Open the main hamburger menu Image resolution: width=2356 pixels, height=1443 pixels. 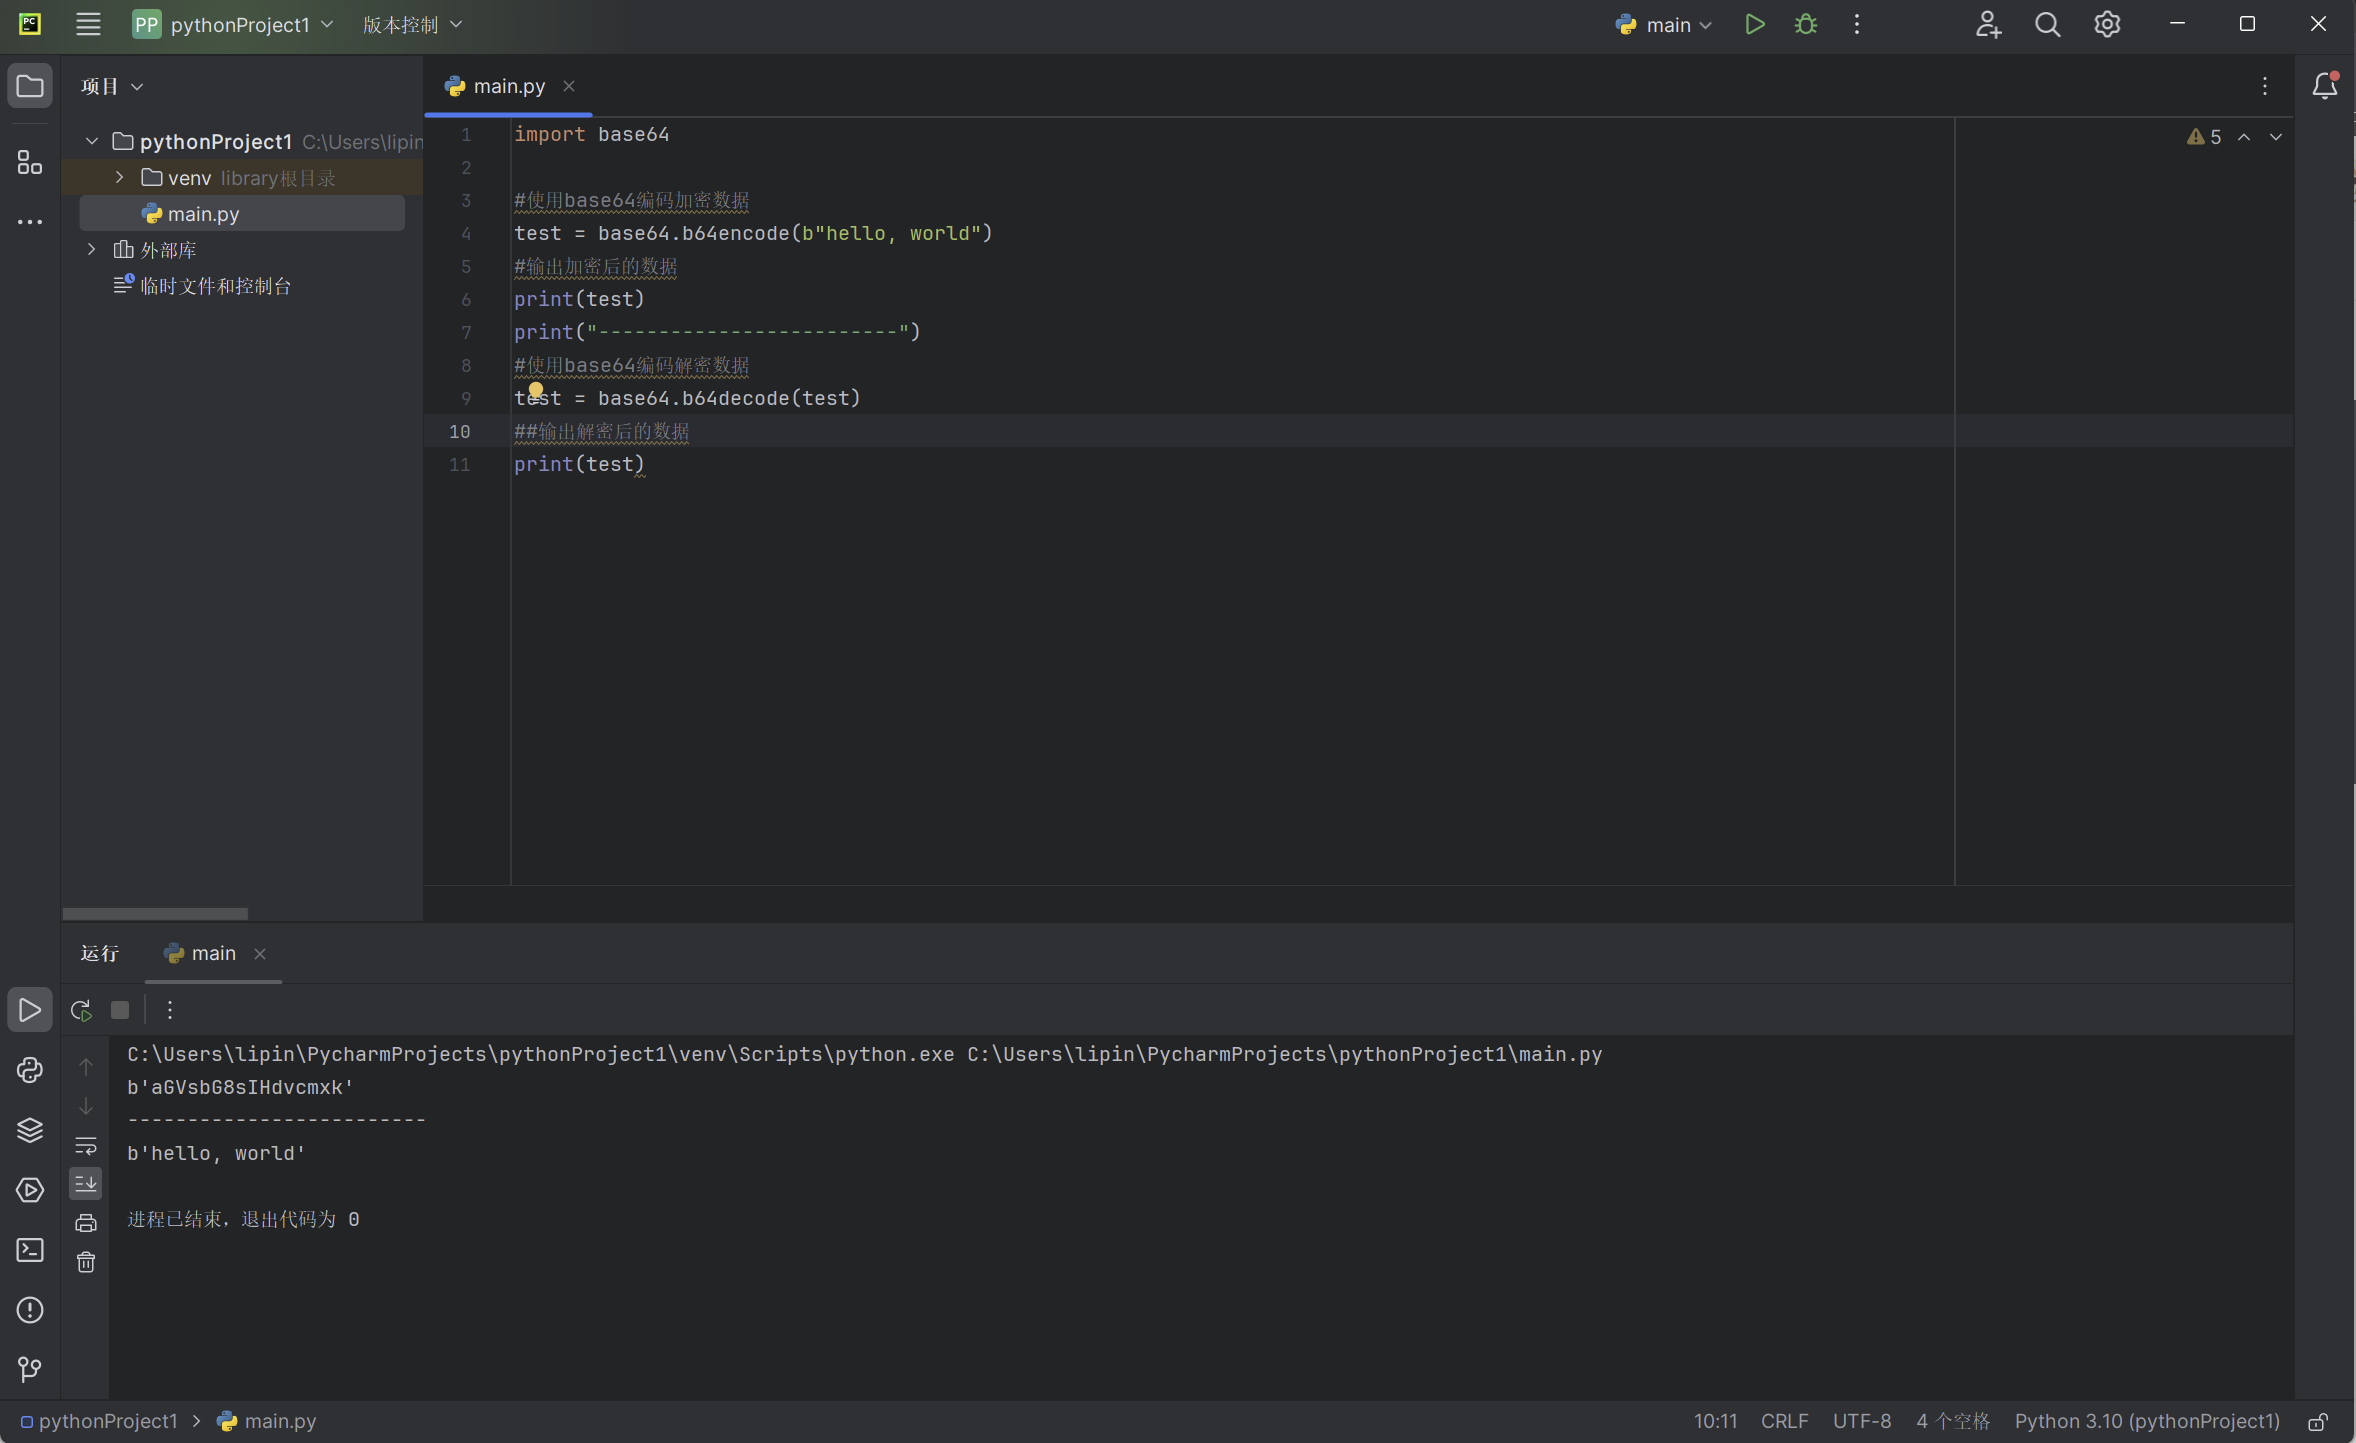click(88, 24)
